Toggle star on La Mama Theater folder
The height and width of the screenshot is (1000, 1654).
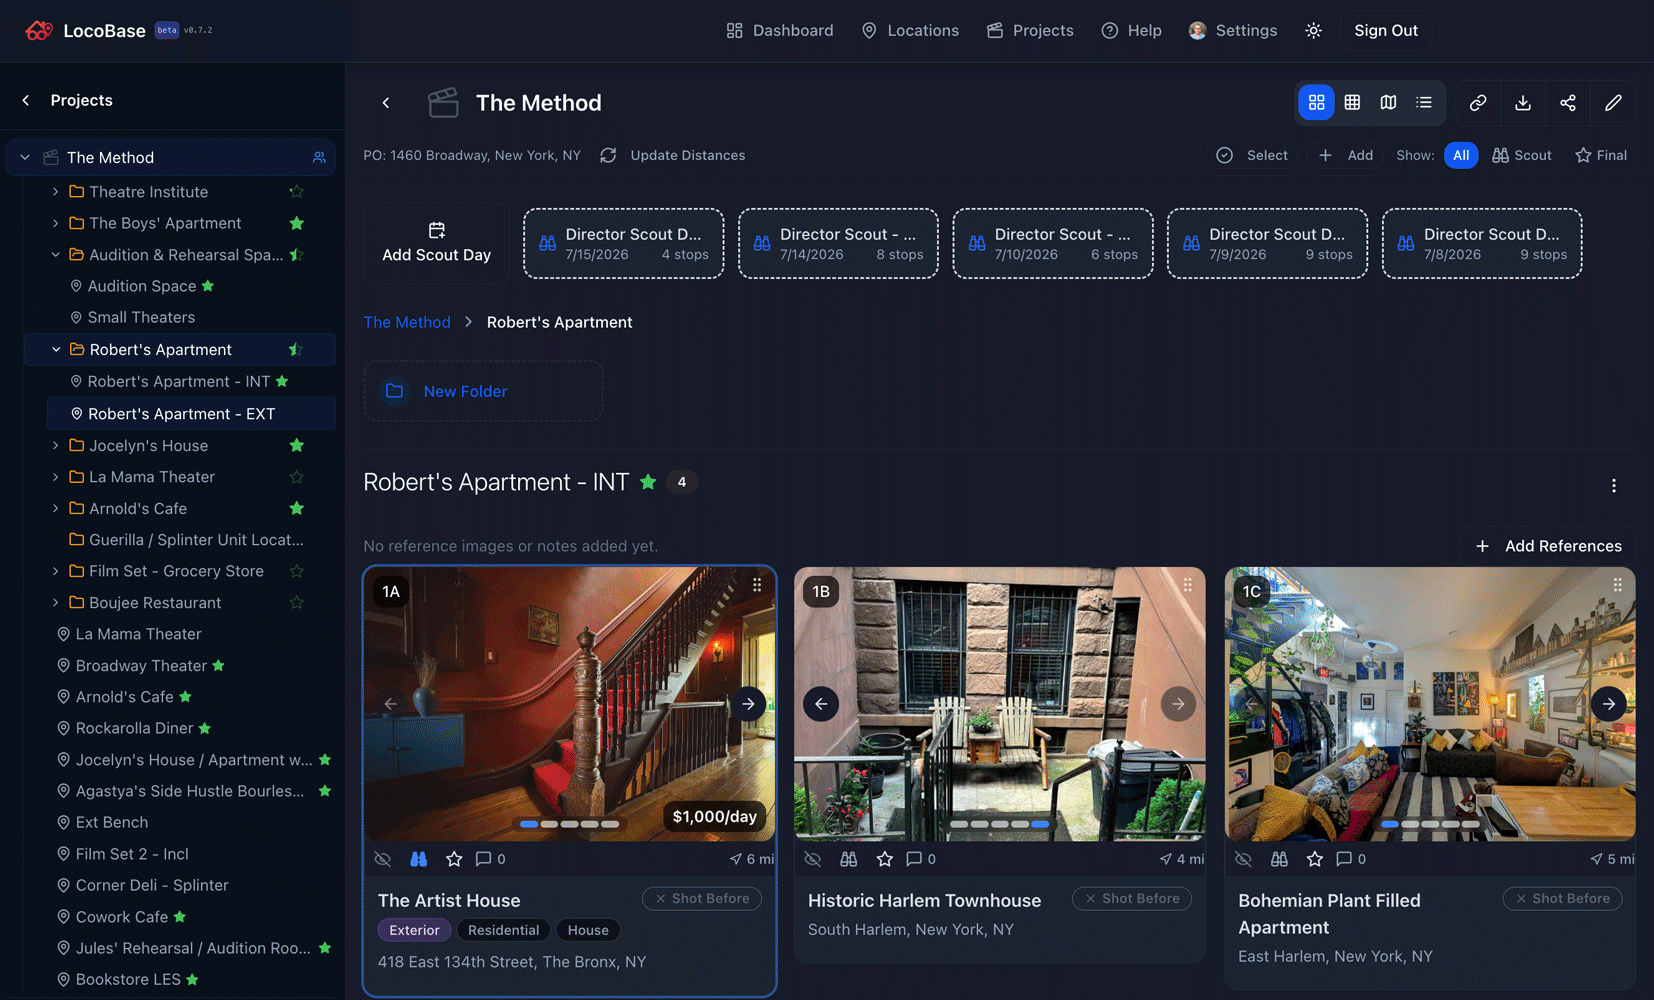[x=296, y=477]
